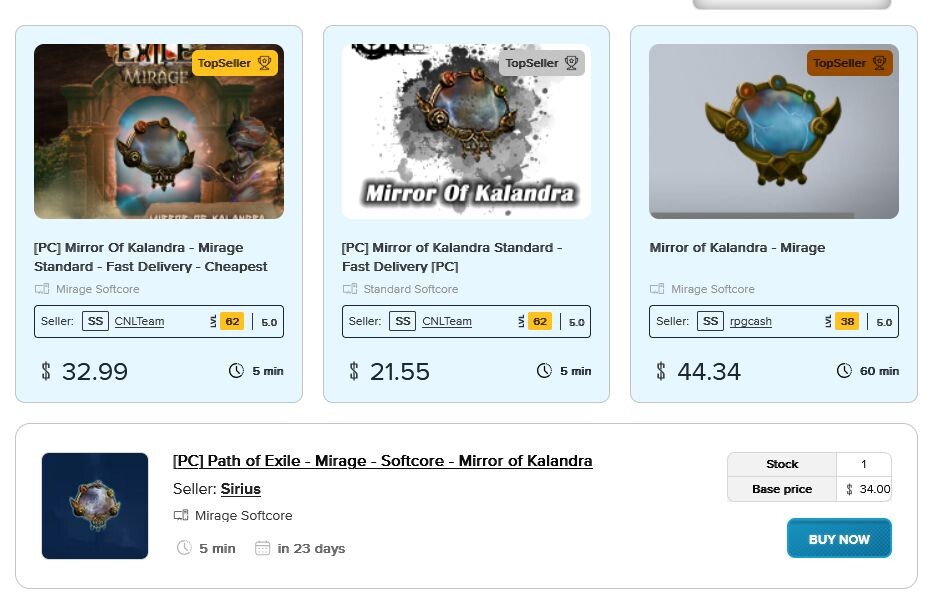Click the SS rank badge for rpgcash
The height and width of the screenshot is (606, 936).
tap(710, 321)
